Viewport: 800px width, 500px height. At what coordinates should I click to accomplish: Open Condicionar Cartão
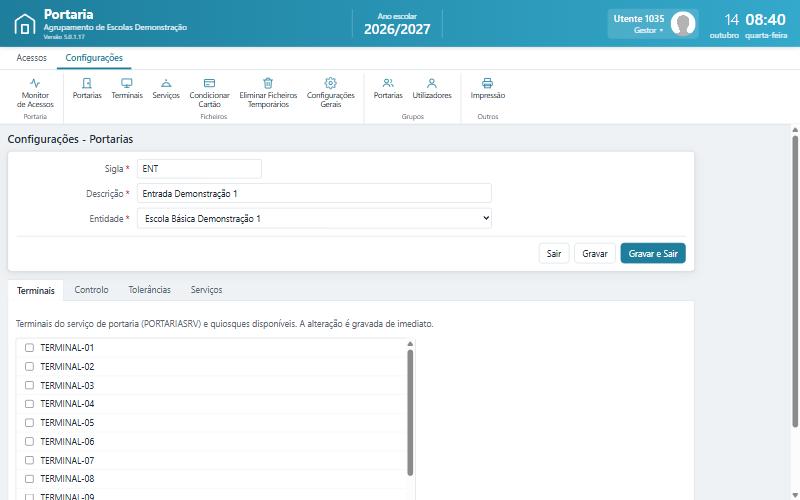coord(209,93)
